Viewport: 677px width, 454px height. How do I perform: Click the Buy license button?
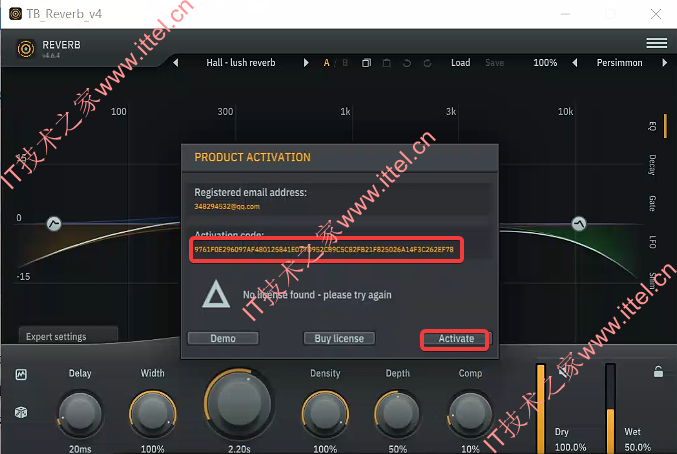339,339
